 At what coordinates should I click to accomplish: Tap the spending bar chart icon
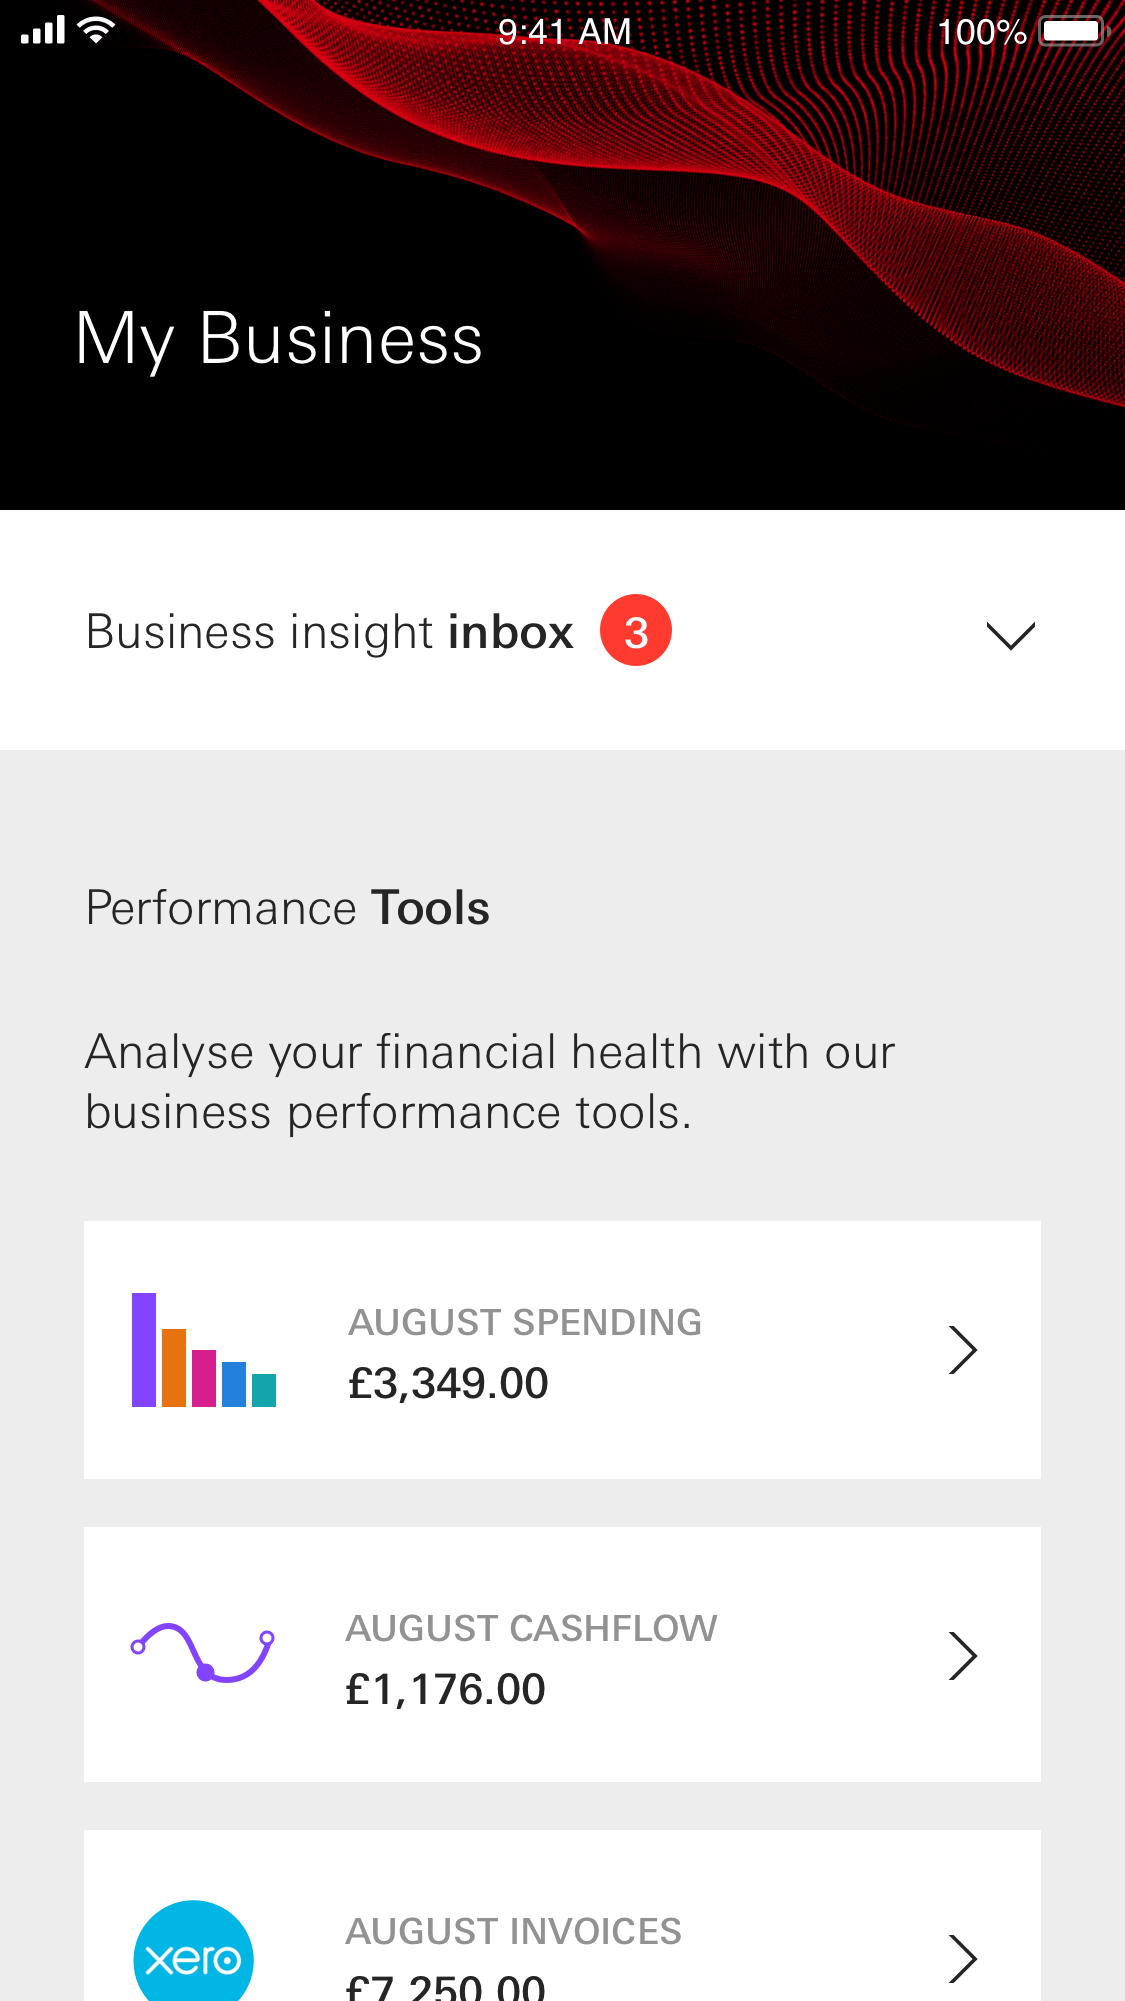204,1350
